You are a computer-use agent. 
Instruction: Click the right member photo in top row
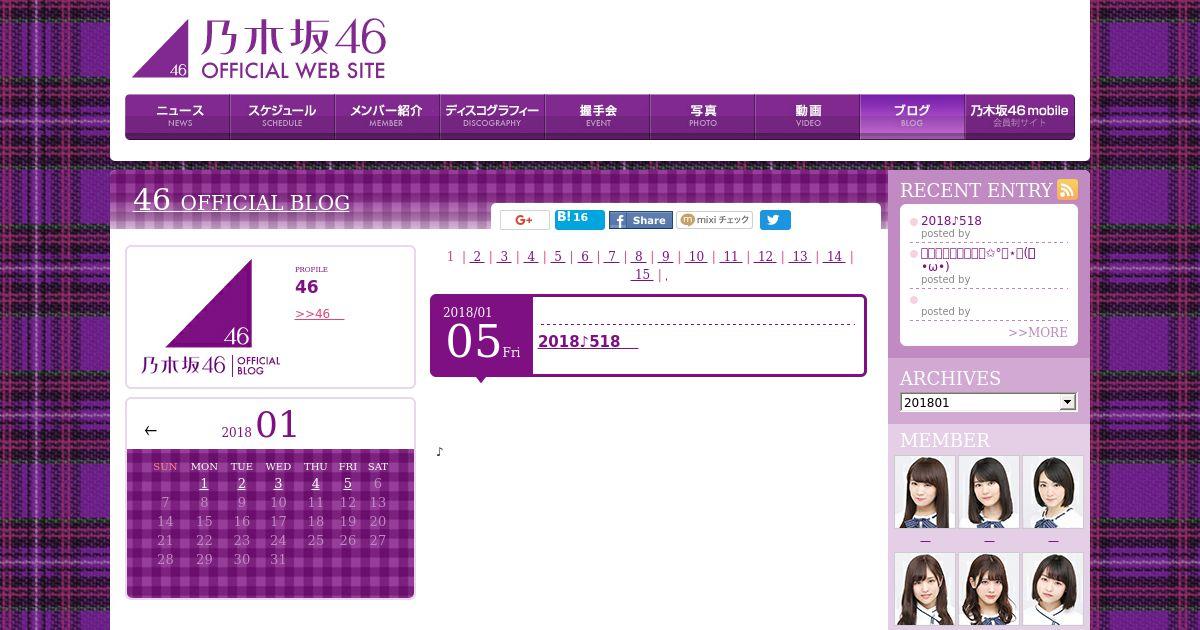tap(1053, 492)
